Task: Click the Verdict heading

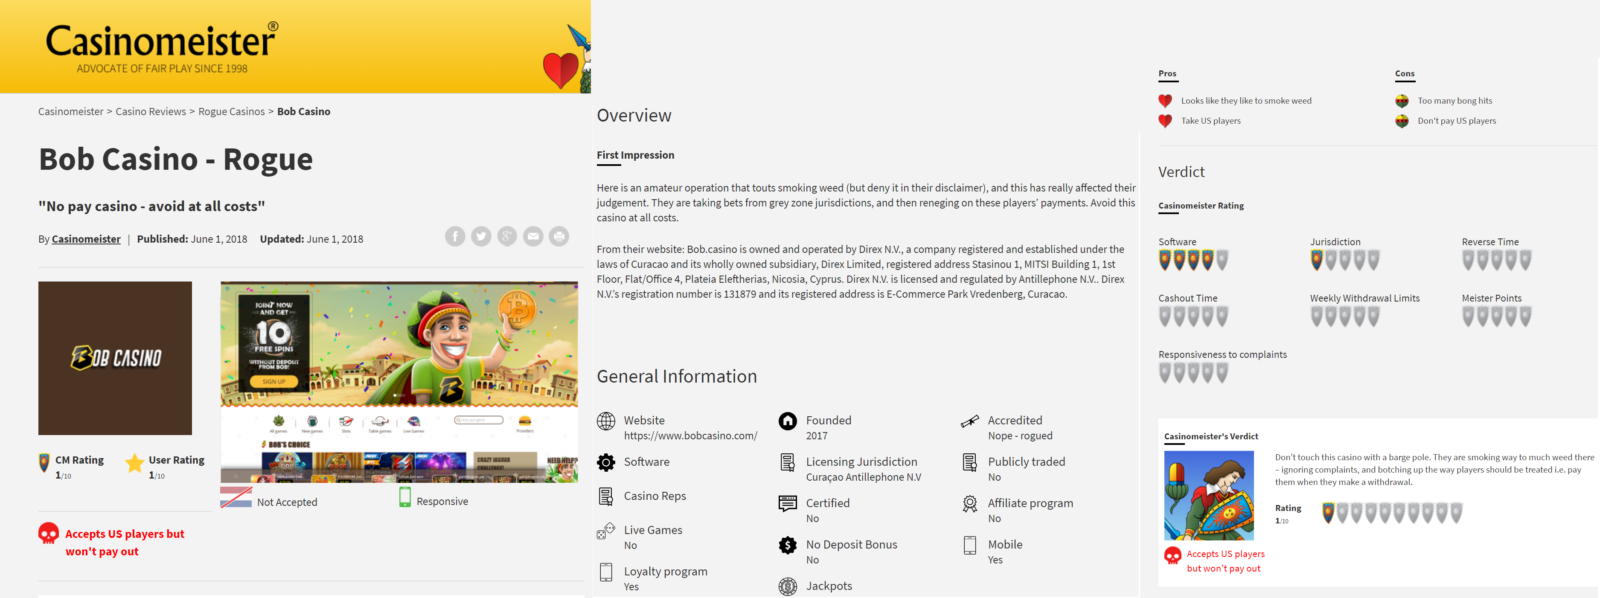Action: point(1181,172)
